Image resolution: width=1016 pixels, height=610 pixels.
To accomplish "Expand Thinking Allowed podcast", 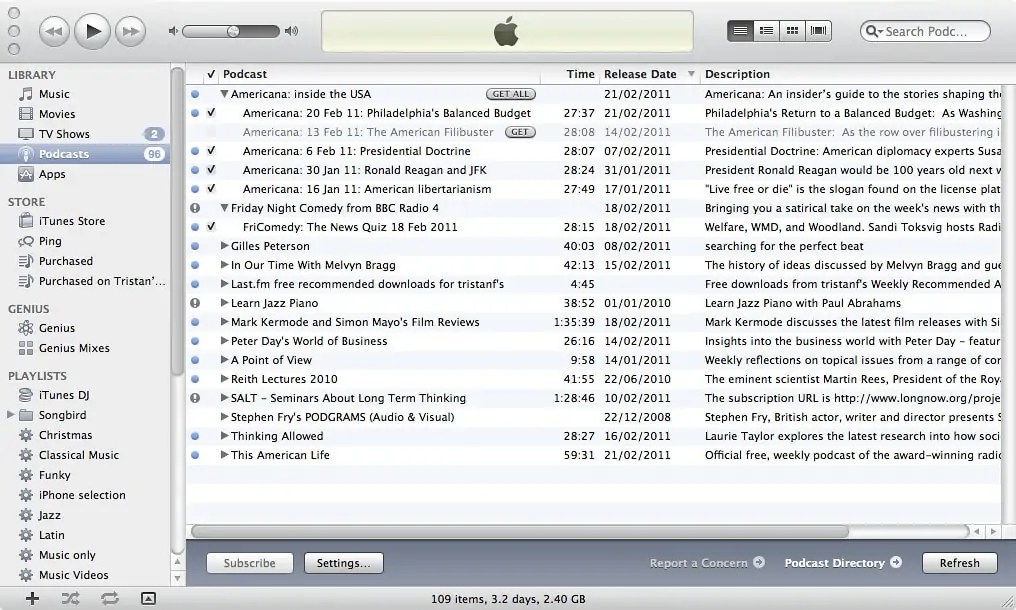I will pos(224,436).
